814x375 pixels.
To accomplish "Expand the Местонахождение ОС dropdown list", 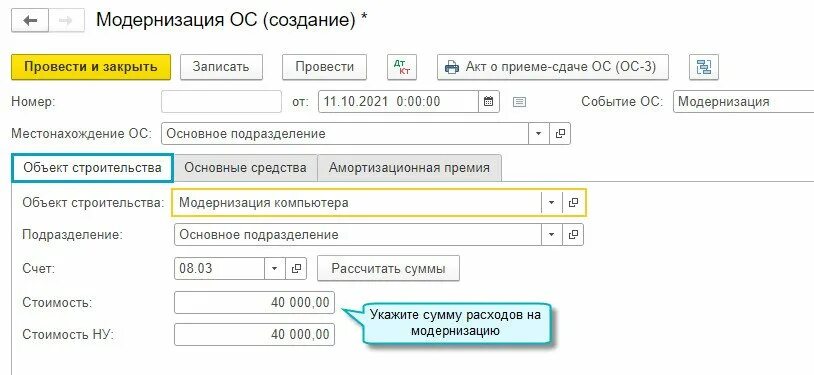I will coord(539,133).
